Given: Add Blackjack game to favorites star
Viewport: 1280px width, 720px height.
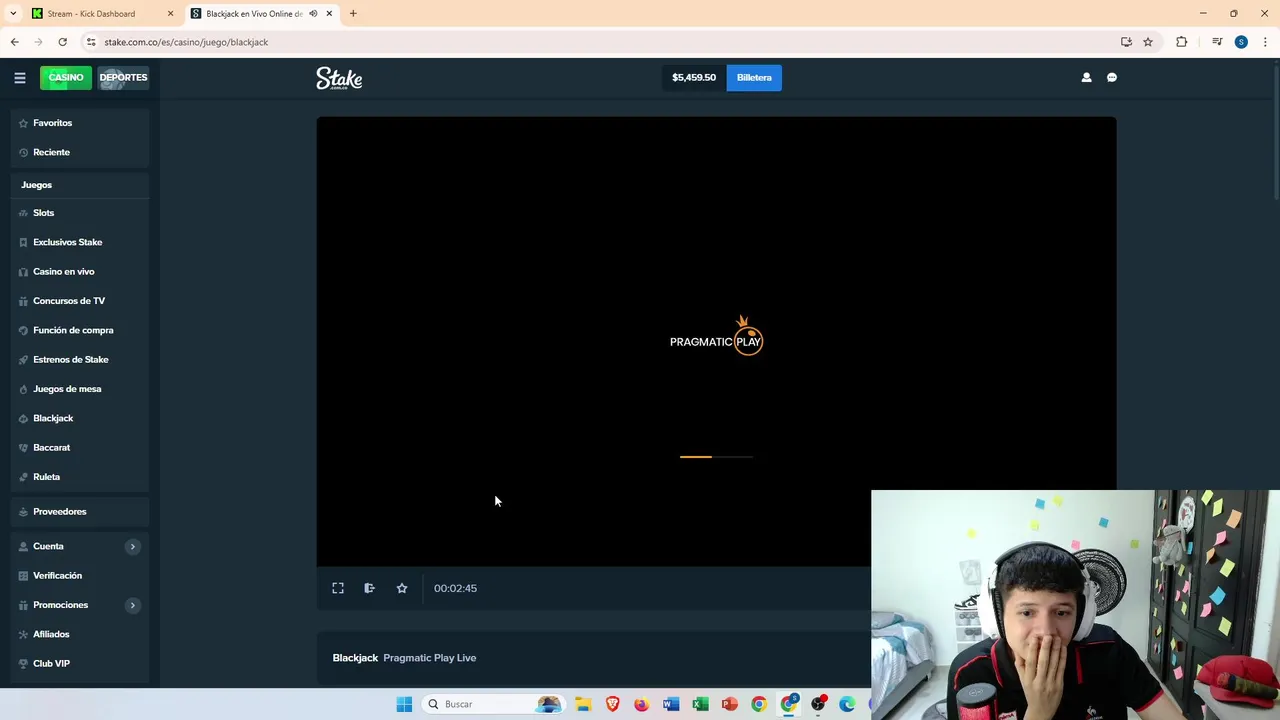Looking at the screenshot, I should pos(402,588).
